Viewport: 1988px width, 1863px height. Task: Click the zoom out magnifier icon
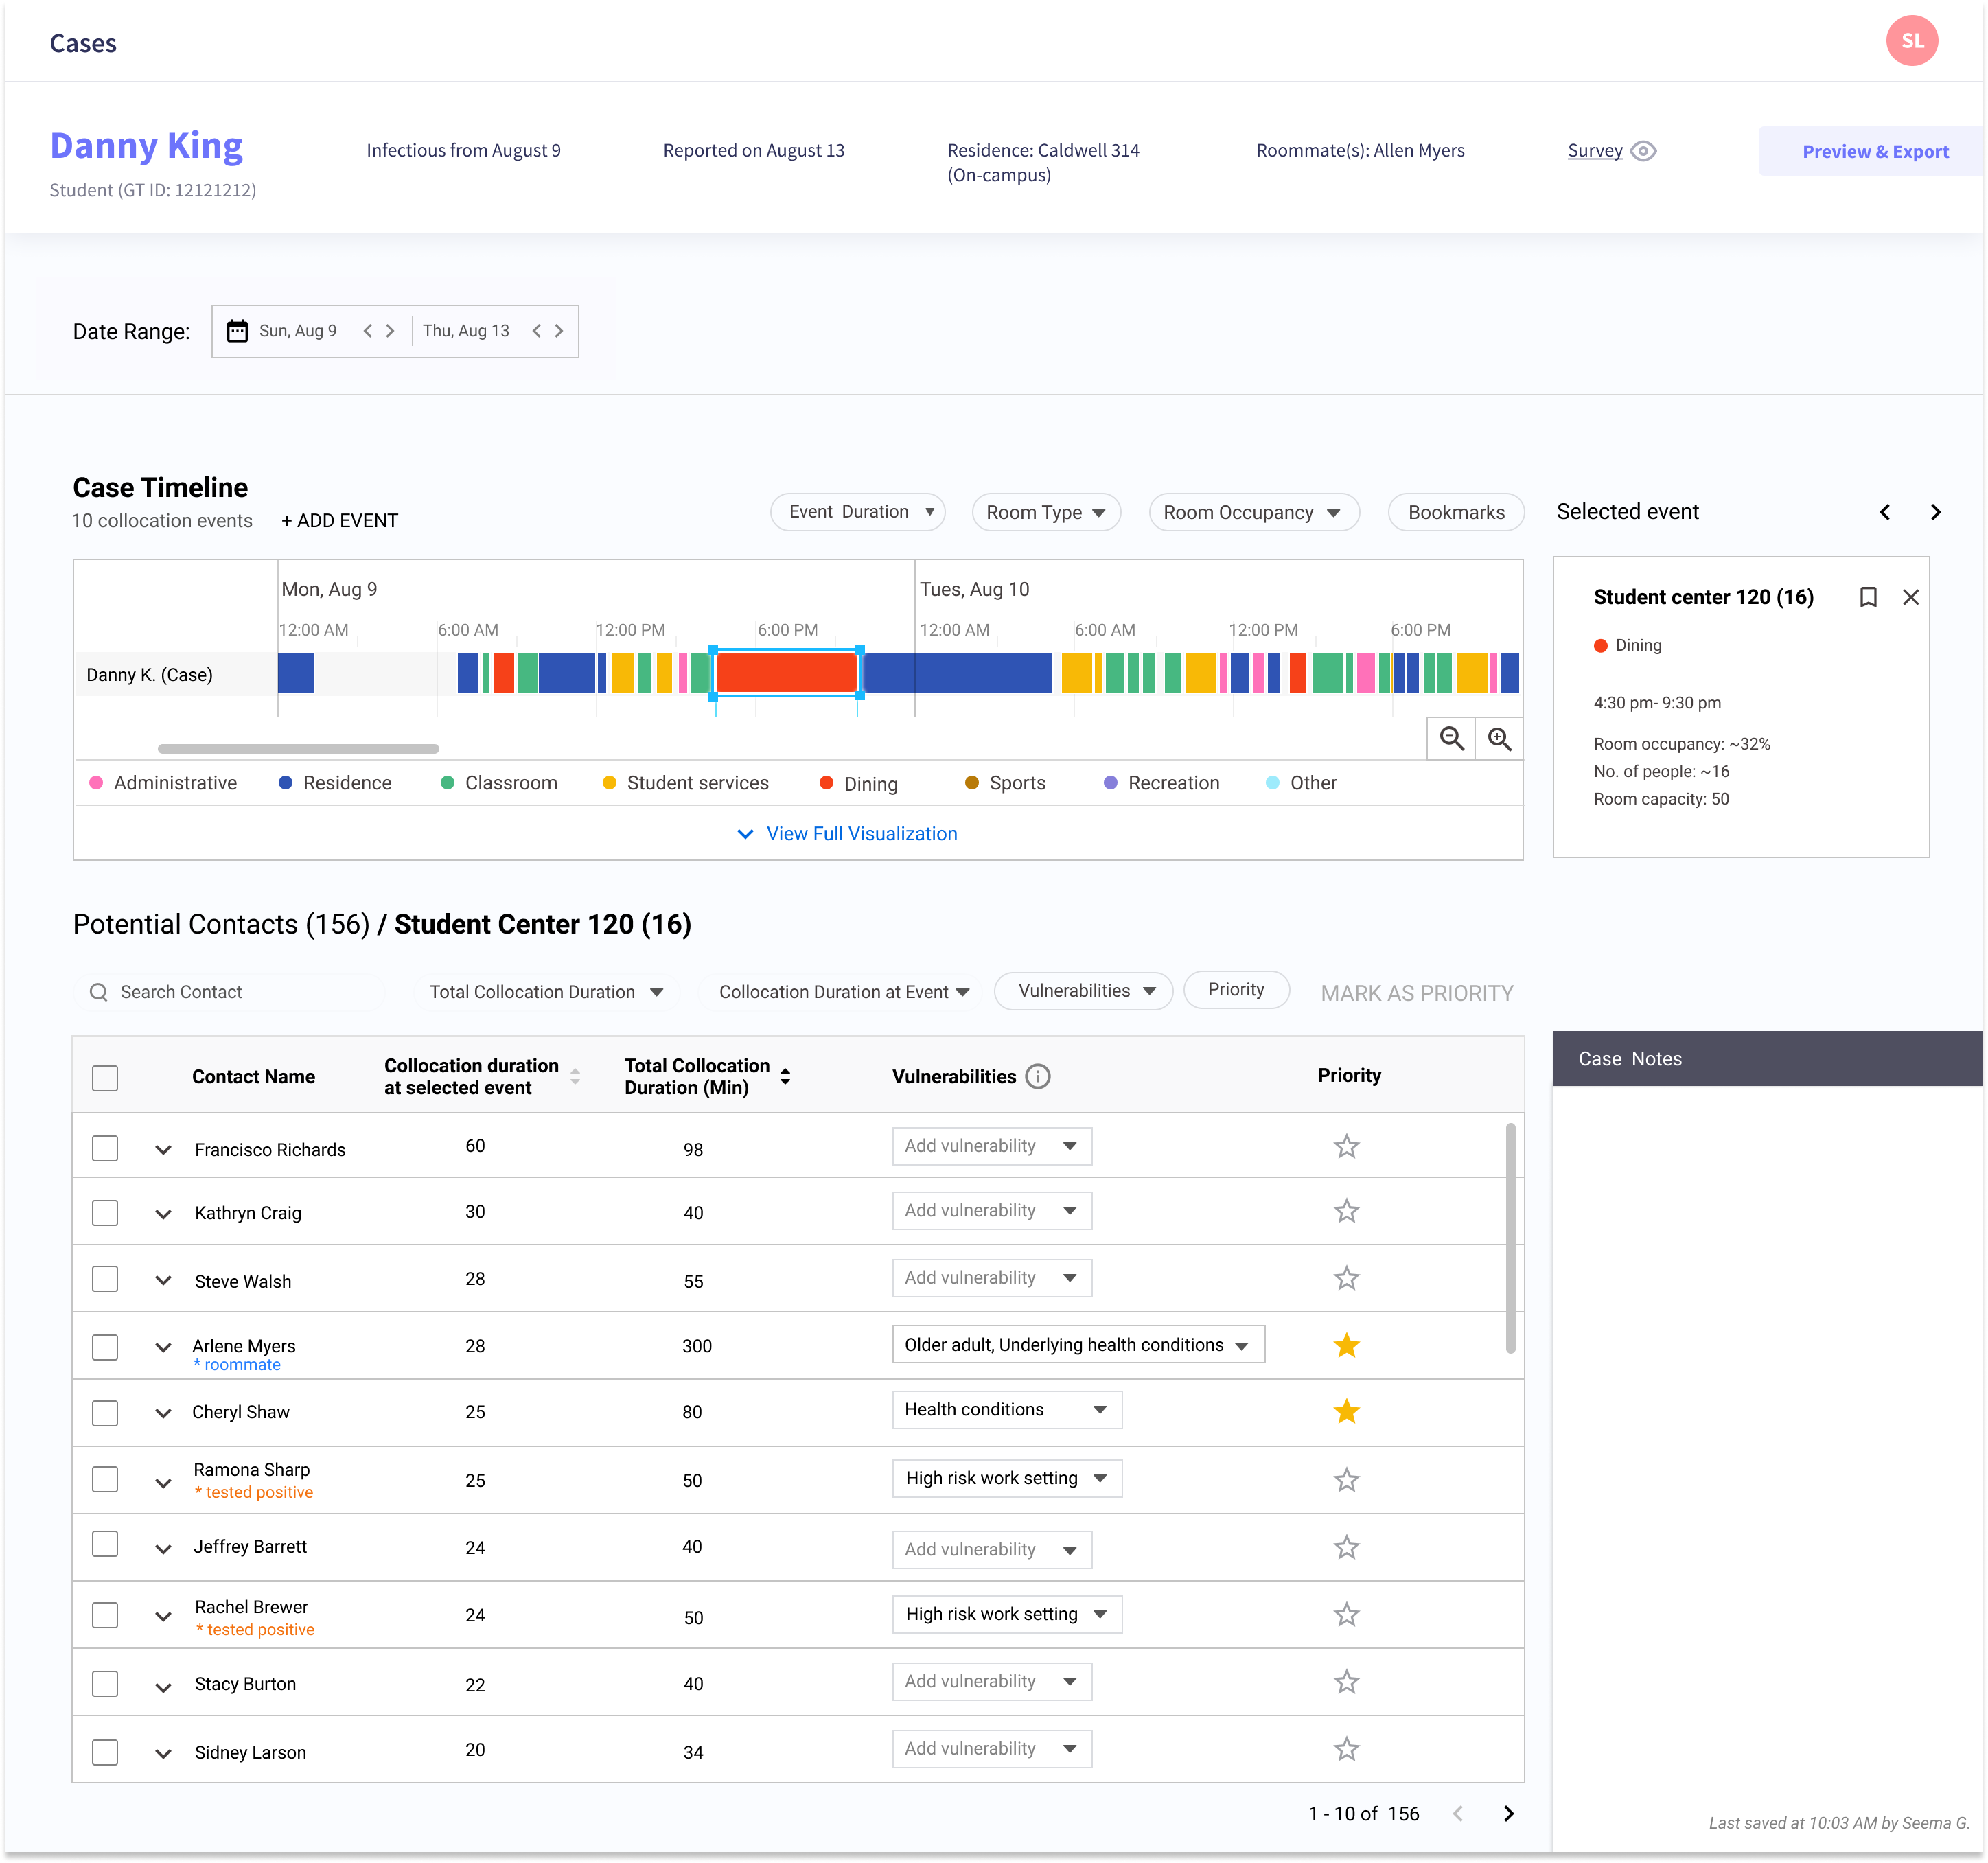click(x=1451, y=738)
